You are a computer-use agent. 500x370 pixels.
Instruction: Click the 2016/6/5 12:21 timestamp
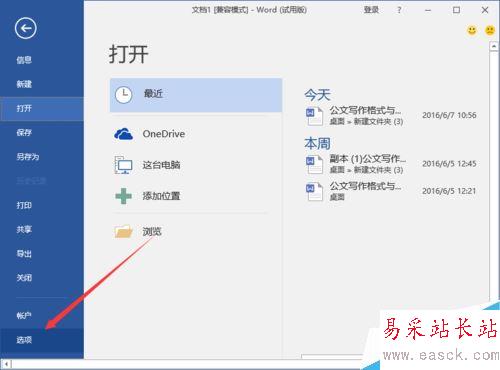click(449, 191)
